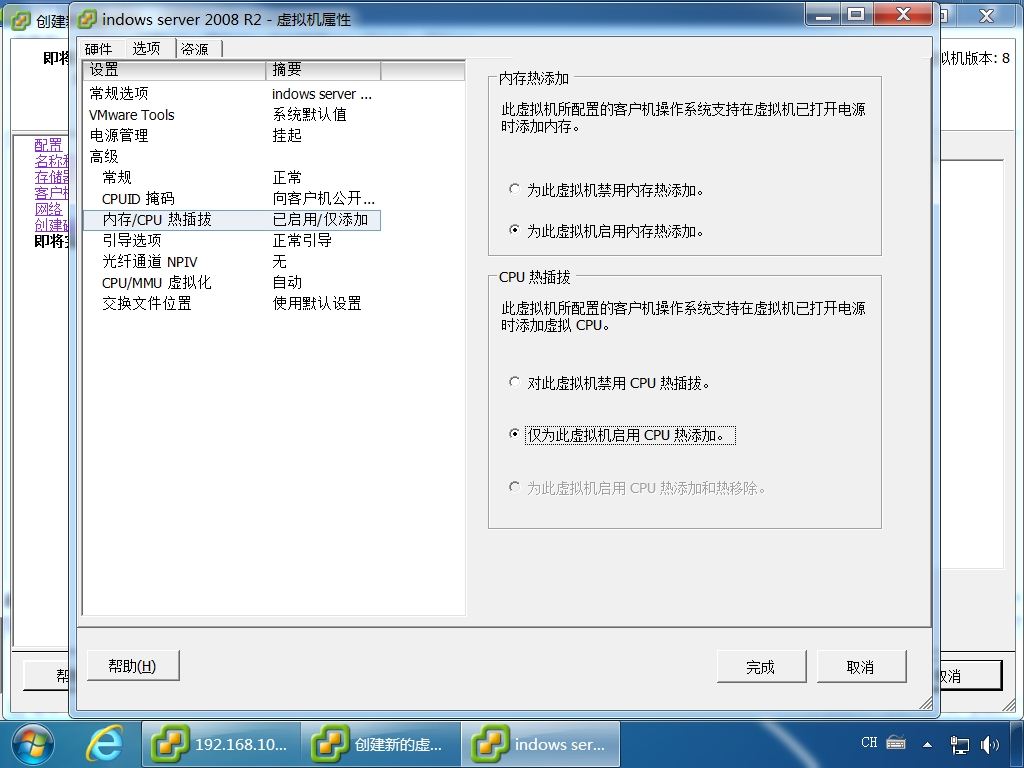Screen dimensions: 1024x768
Task: Click the 完成 button
Action: tap(761, 667)
